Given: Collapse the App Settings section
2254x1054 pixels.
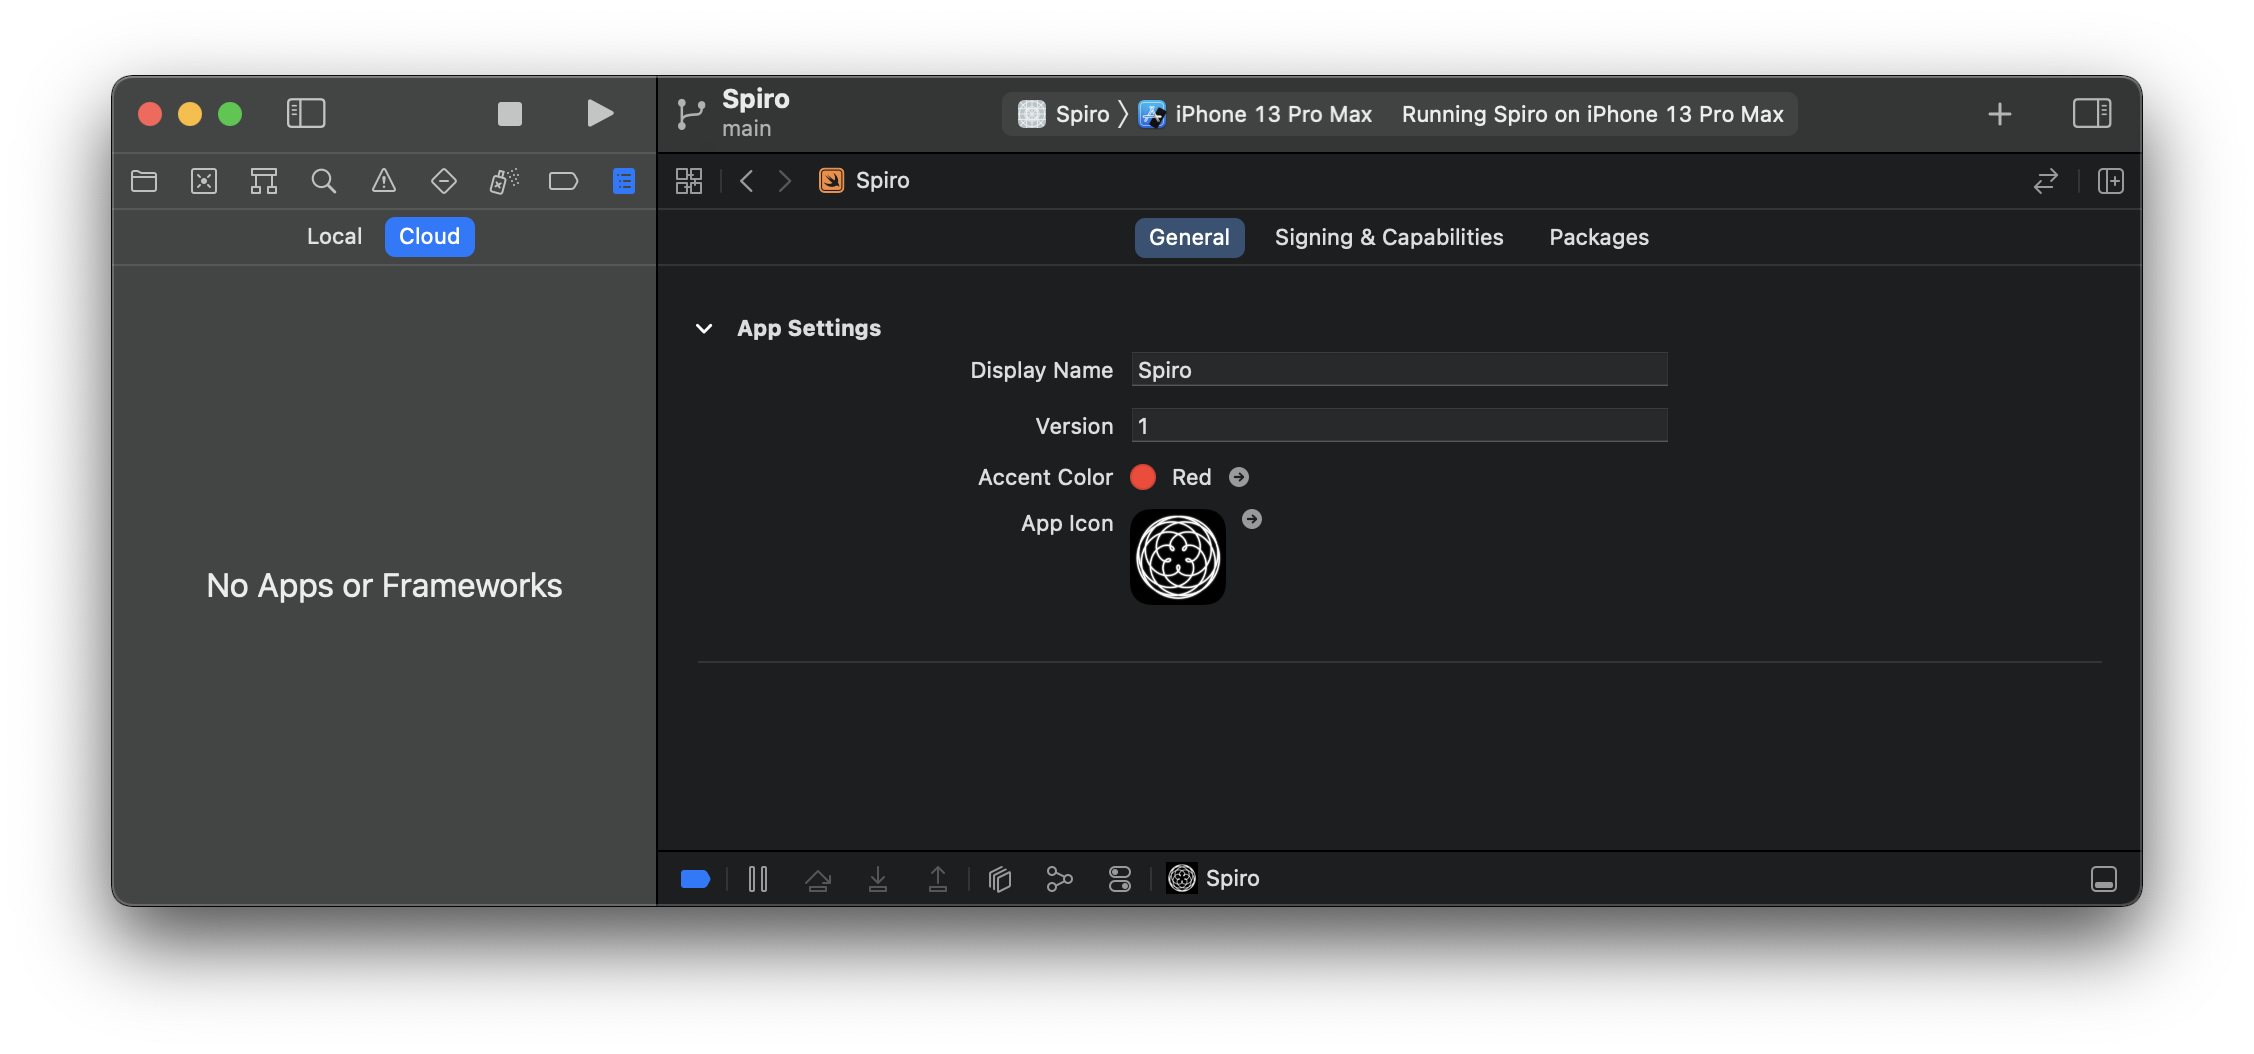Looking at the screenshot, I should pyautogui.click(x=704, y=328).
